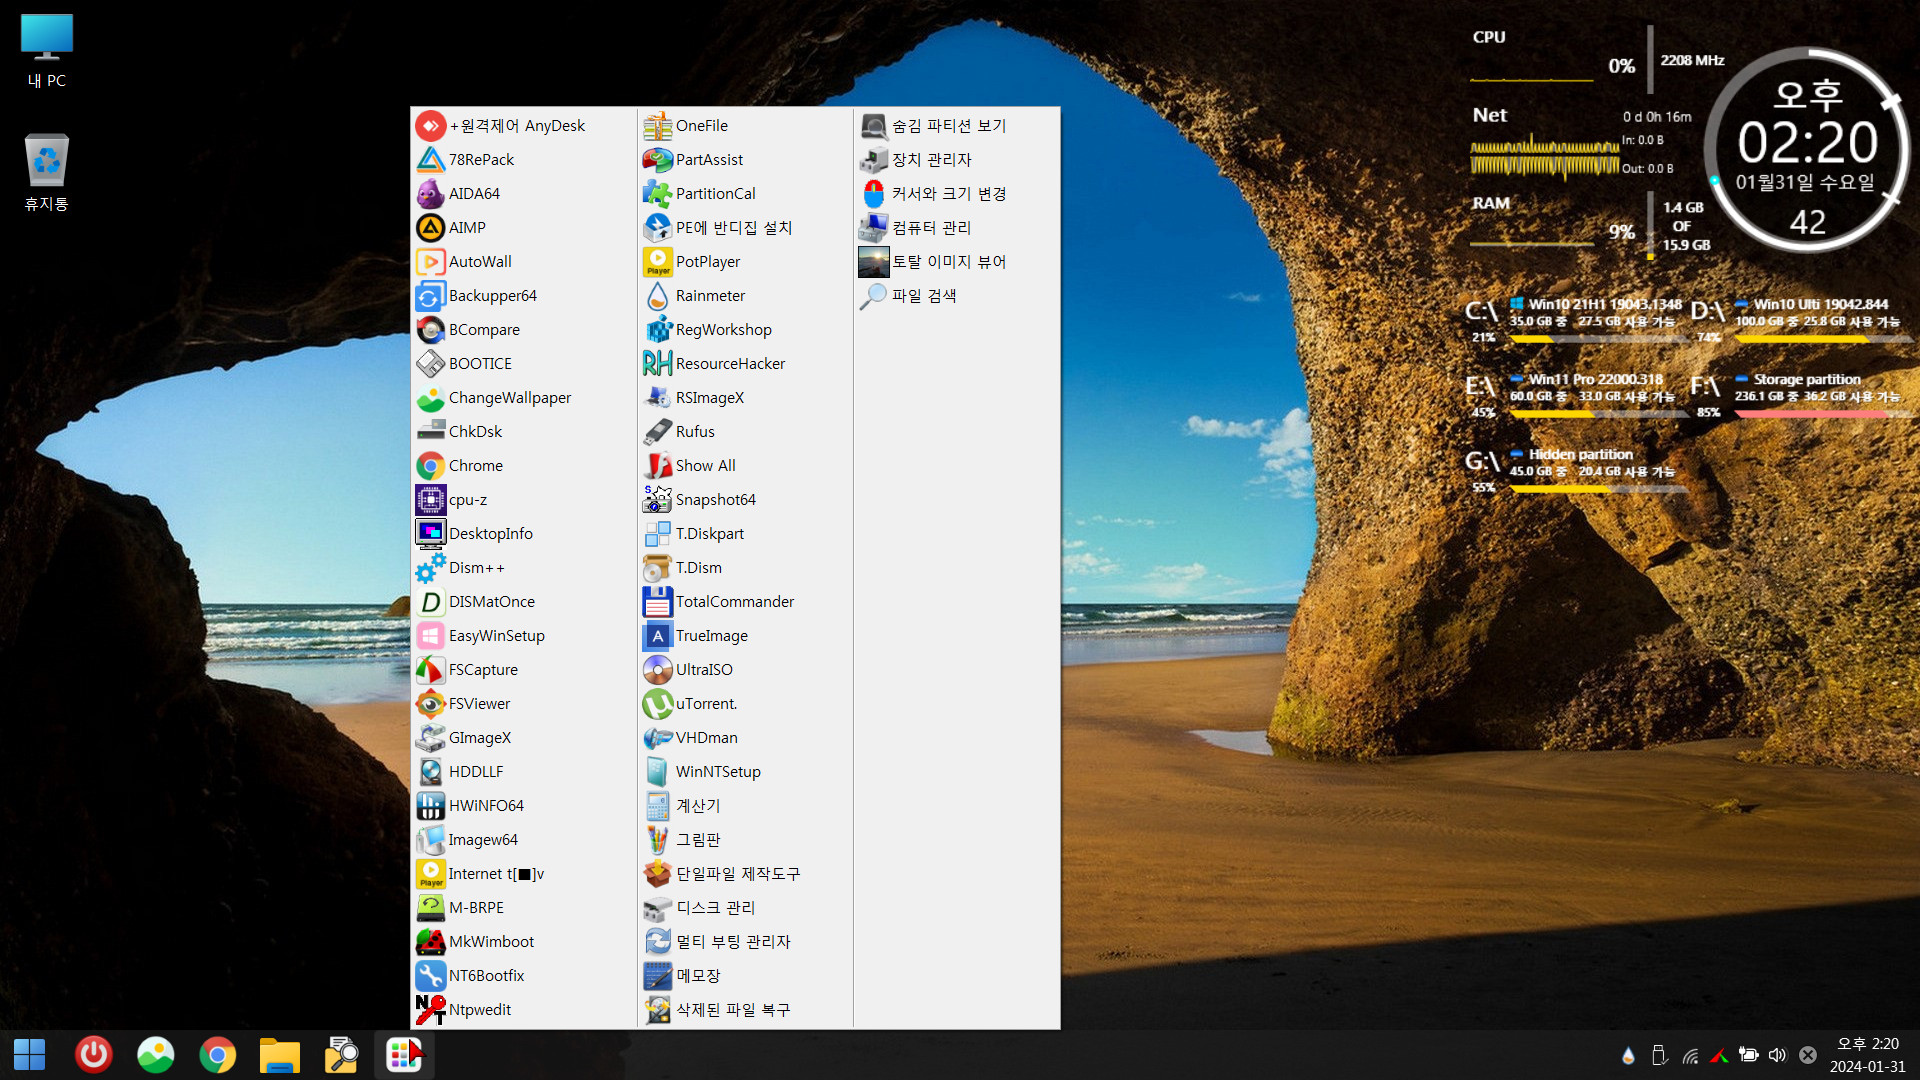Click the search magnifier icon in taskbar
Viewport: 1920px width, 1080px height.
pyautogui.click(x=341, y=1054)
